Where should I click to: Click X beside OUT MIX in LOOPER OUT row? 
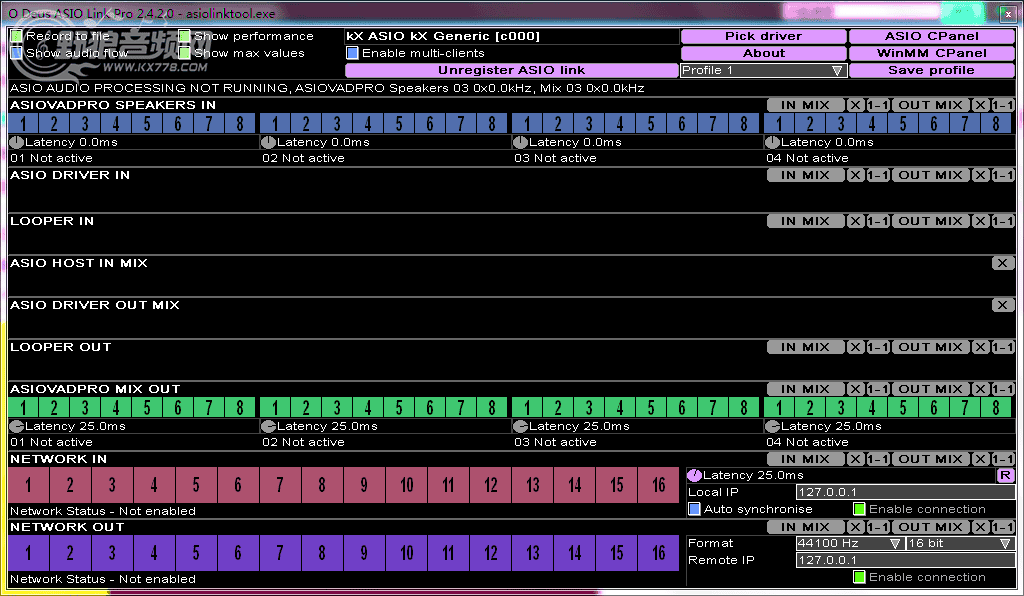980,347
